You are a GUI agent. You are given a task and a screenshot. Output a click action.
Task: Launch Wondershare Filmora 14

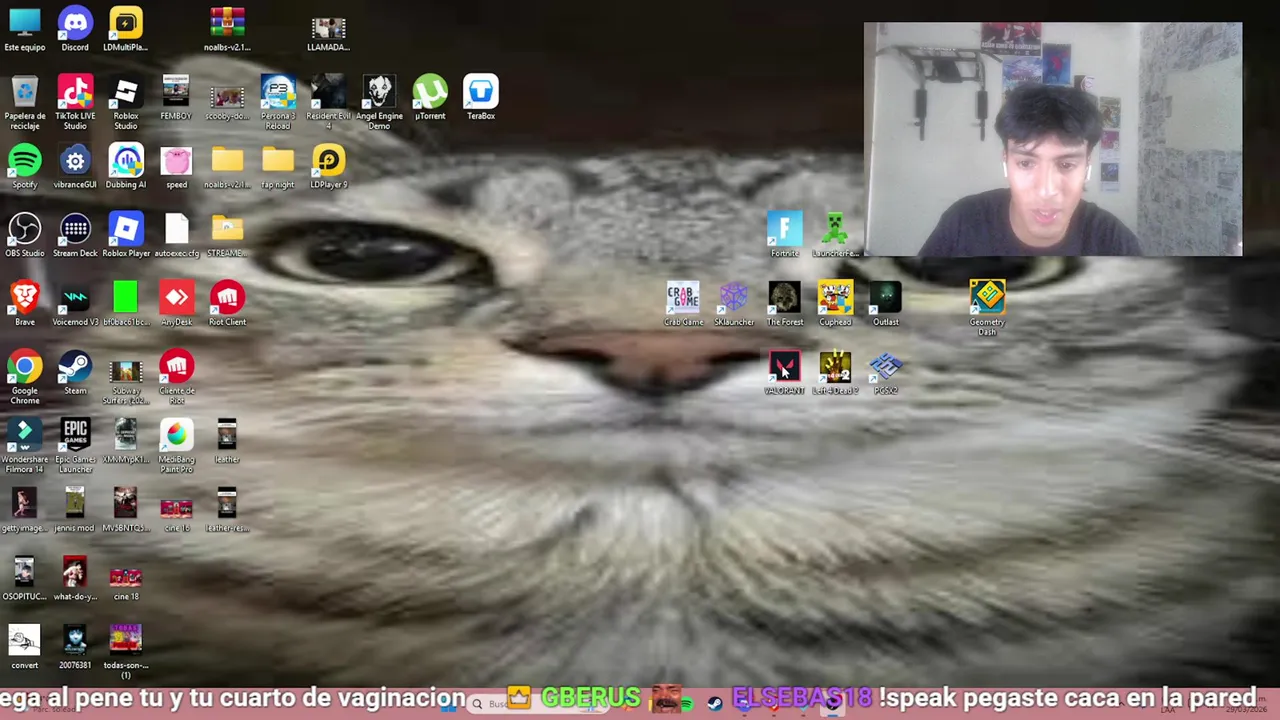point(25,446)
